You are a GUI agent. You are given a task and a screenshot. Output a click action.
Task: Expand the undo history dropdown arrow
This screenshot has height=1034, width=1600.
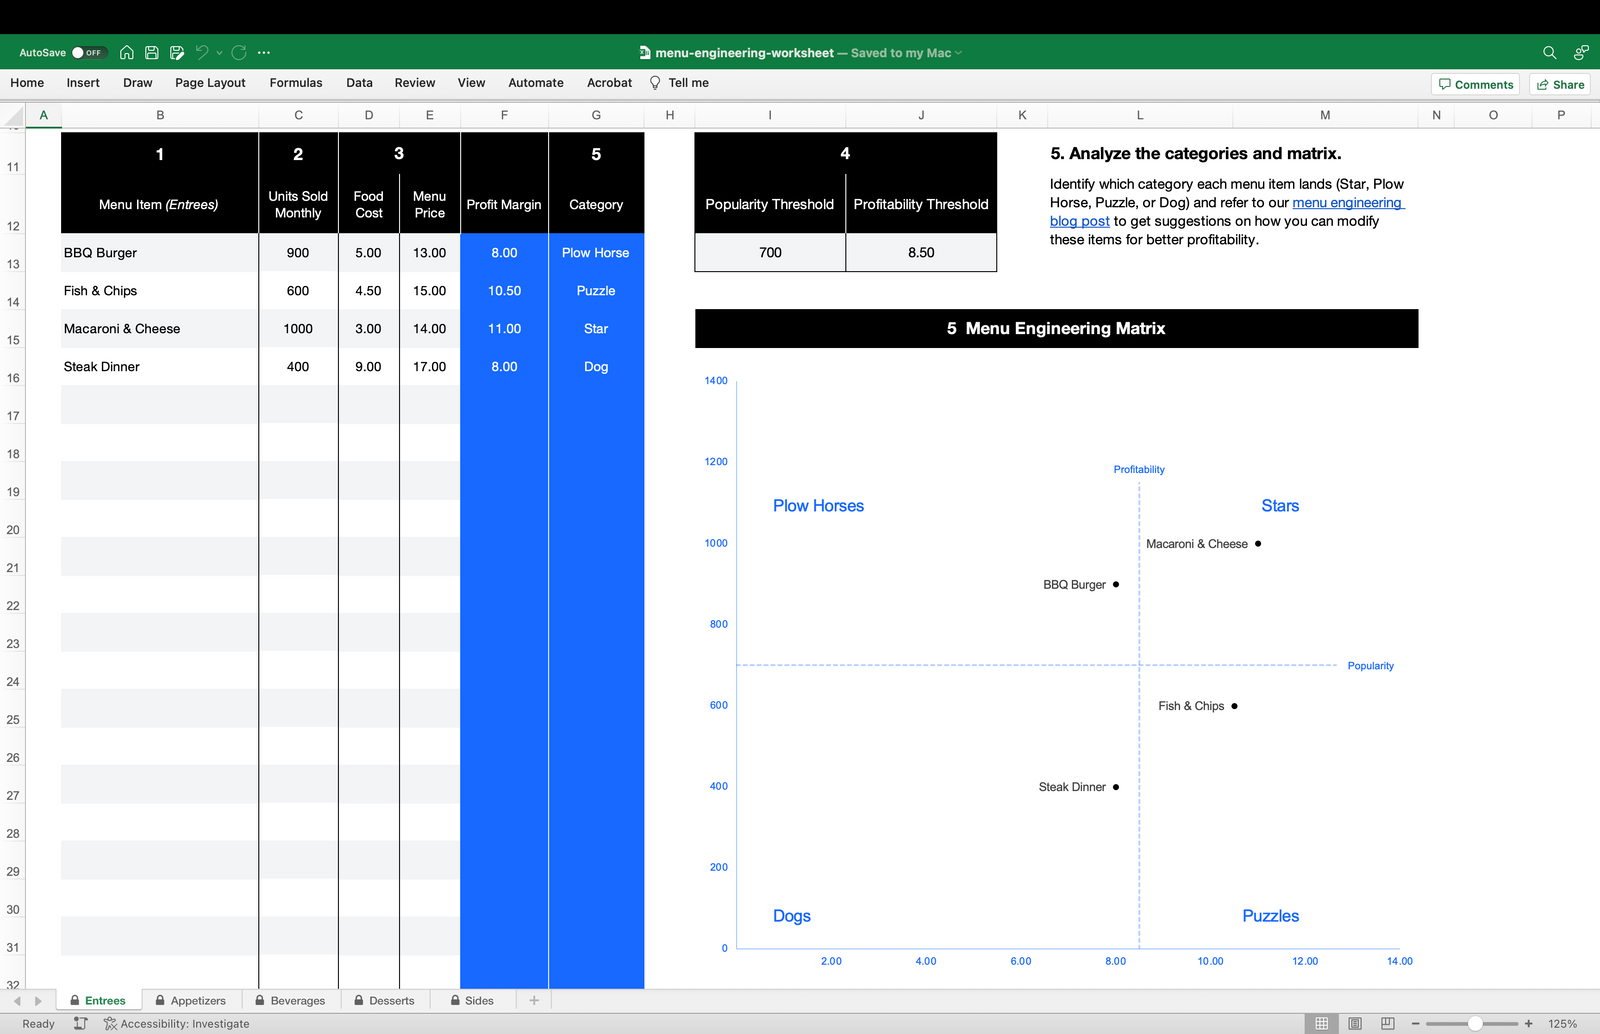tap(219, 53)
